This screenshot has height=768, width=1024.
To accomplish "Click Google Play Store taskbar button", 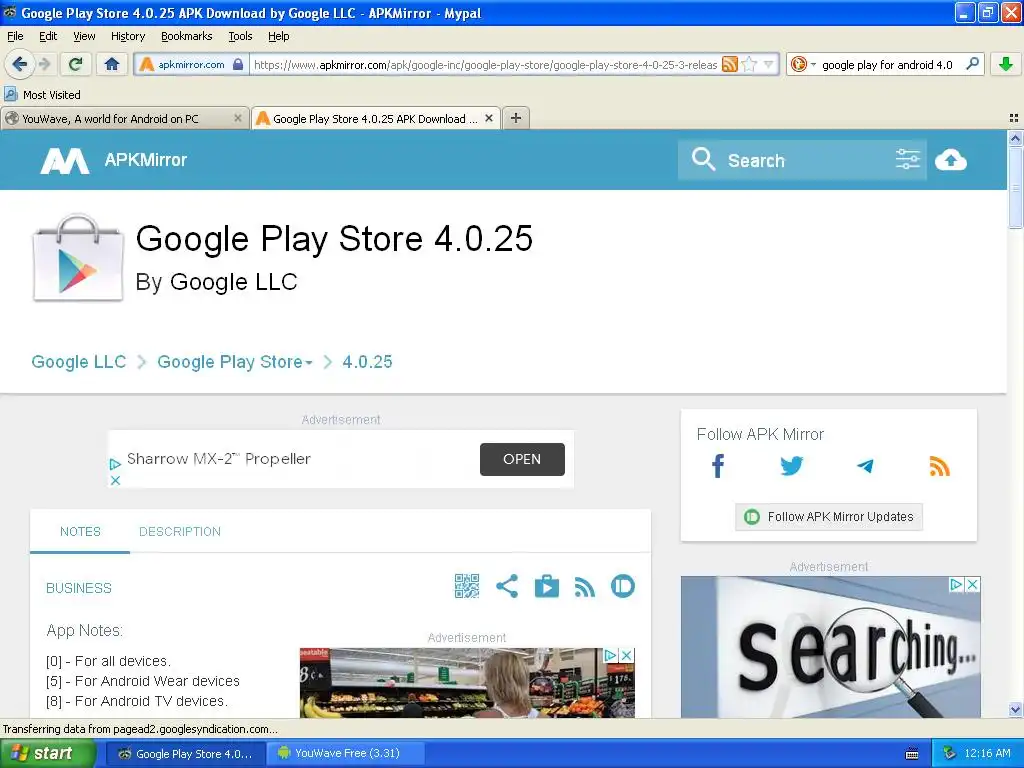I will (186, 753).
